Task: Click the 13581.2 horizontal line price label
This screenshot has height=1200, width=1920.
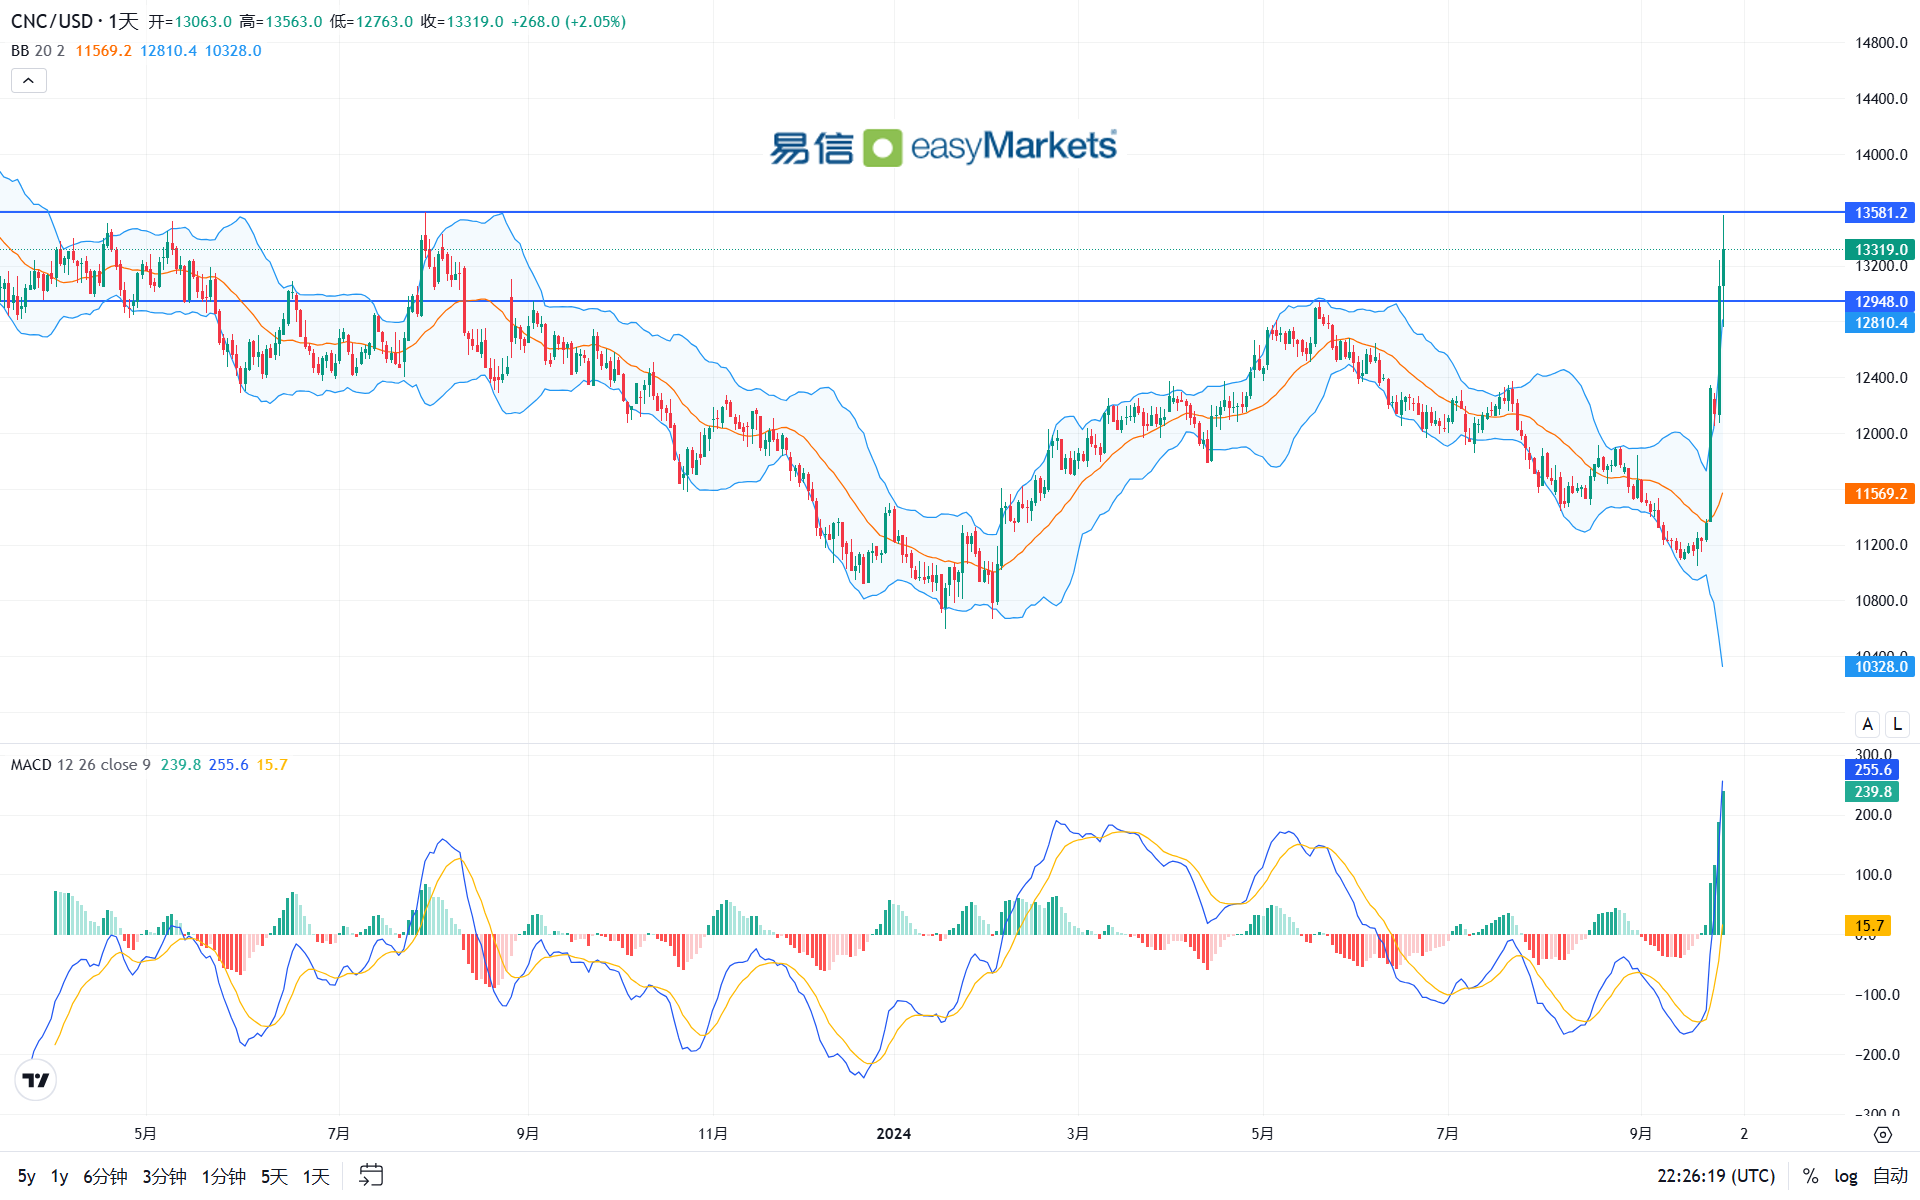Action: [1880, 213]
